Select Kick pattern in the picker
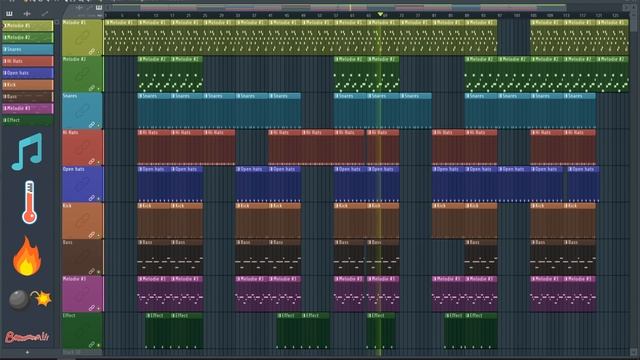Image resolution: width=640 pixels, height=360 pixels. (x=28, y=85)
